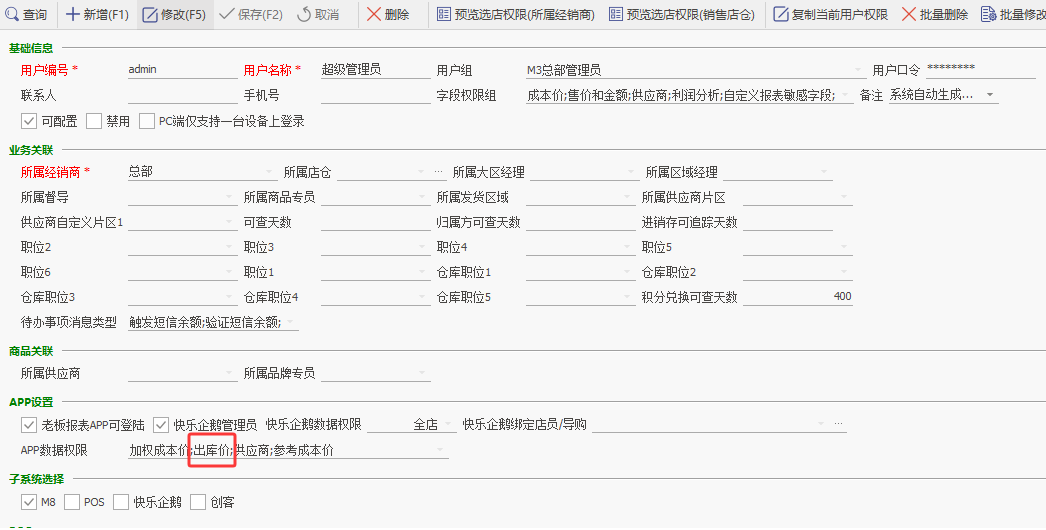1046x530 pixels.
Task: Uncheck the M8 subsystem checkbox
Action: [29, 502]
